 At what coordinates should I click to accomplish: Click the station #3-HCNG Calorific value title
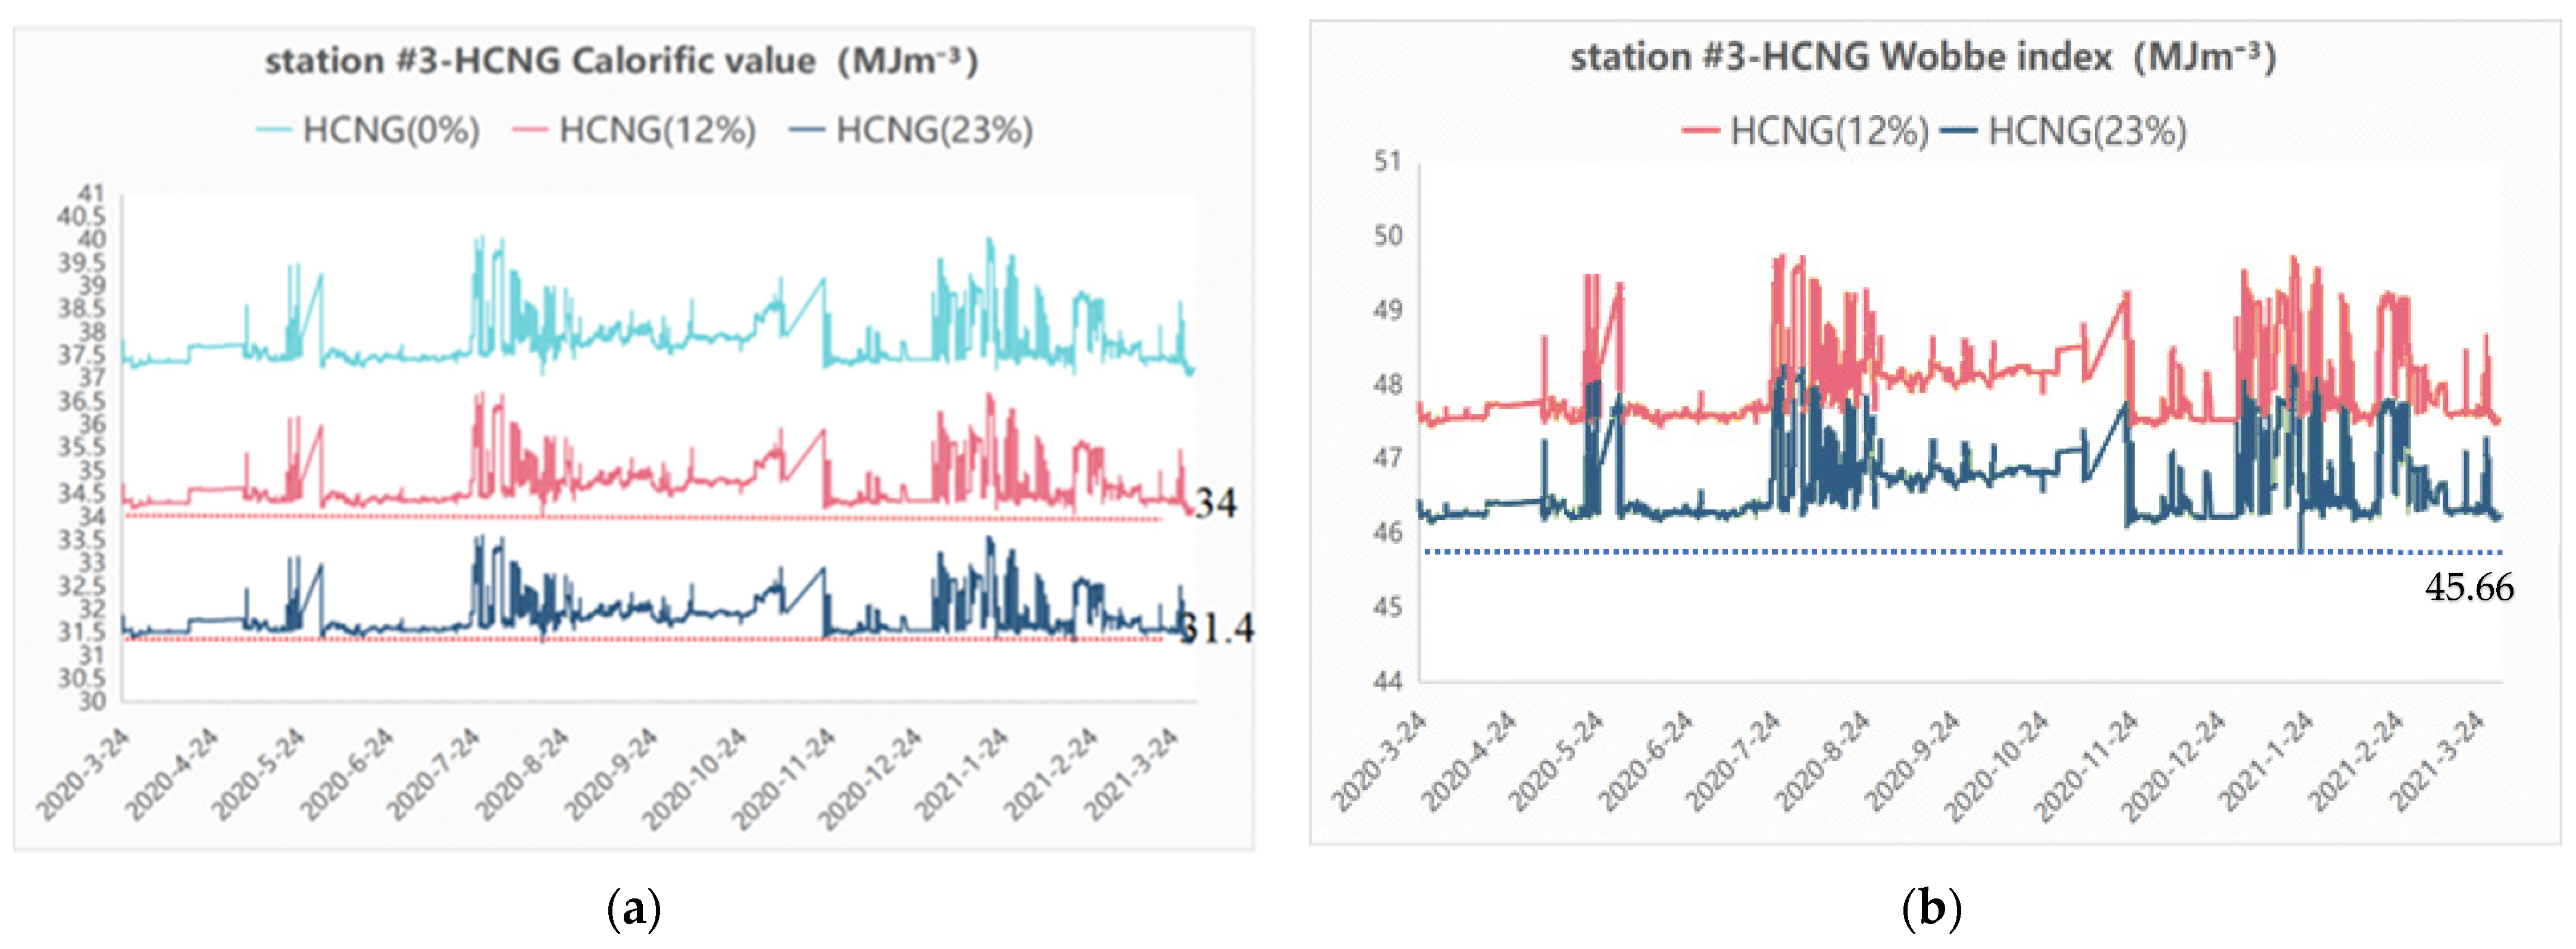click(x=621, y=61)
